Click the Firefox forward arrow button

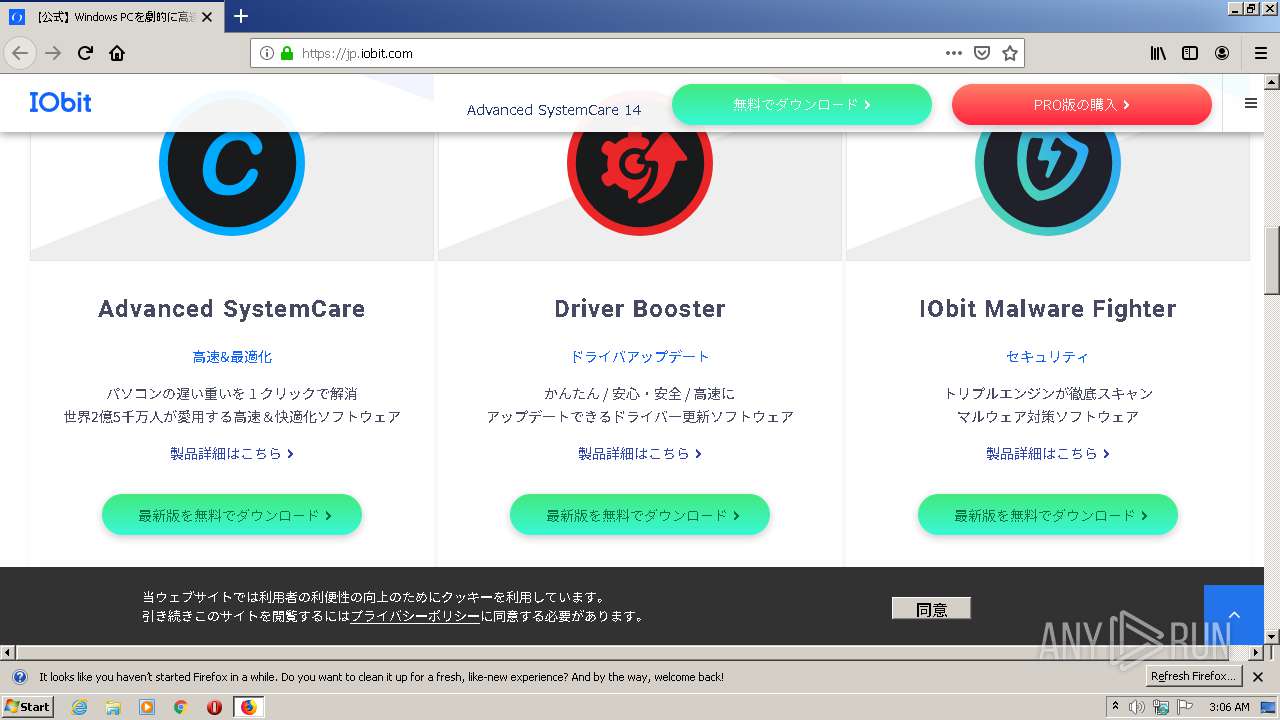click(53, 53)
